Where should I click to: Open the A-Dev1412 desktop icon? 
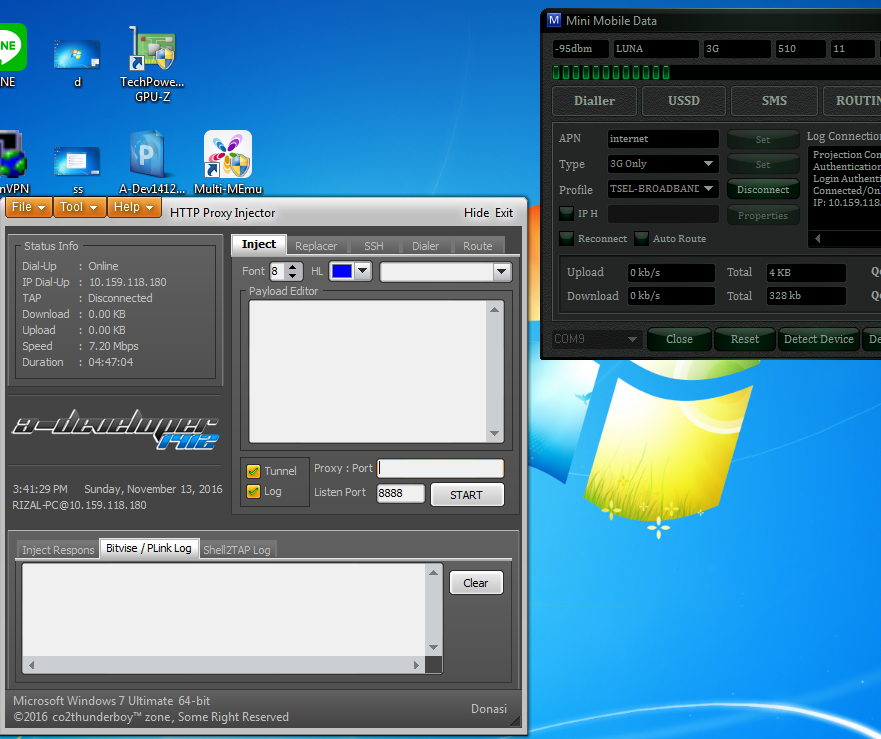(152, 163)
